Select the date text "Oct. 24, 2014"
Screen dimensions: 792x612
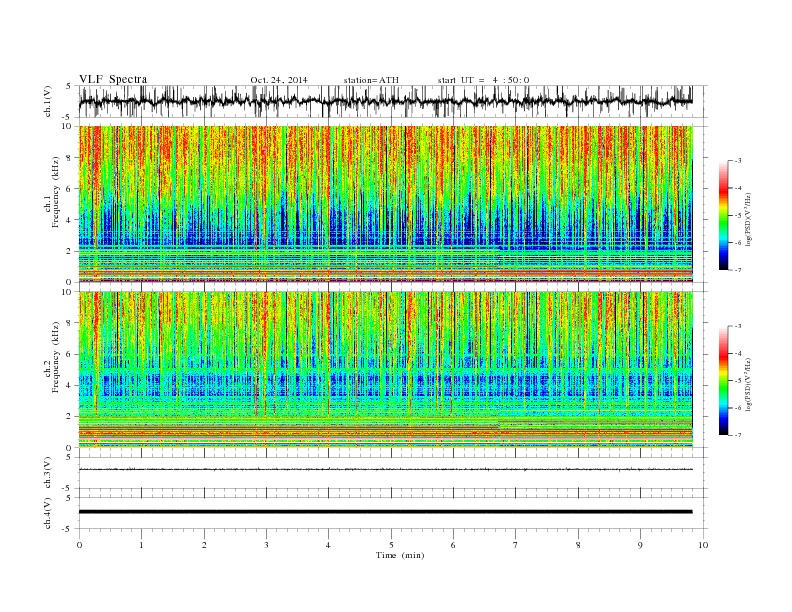[x=279, y=80]
